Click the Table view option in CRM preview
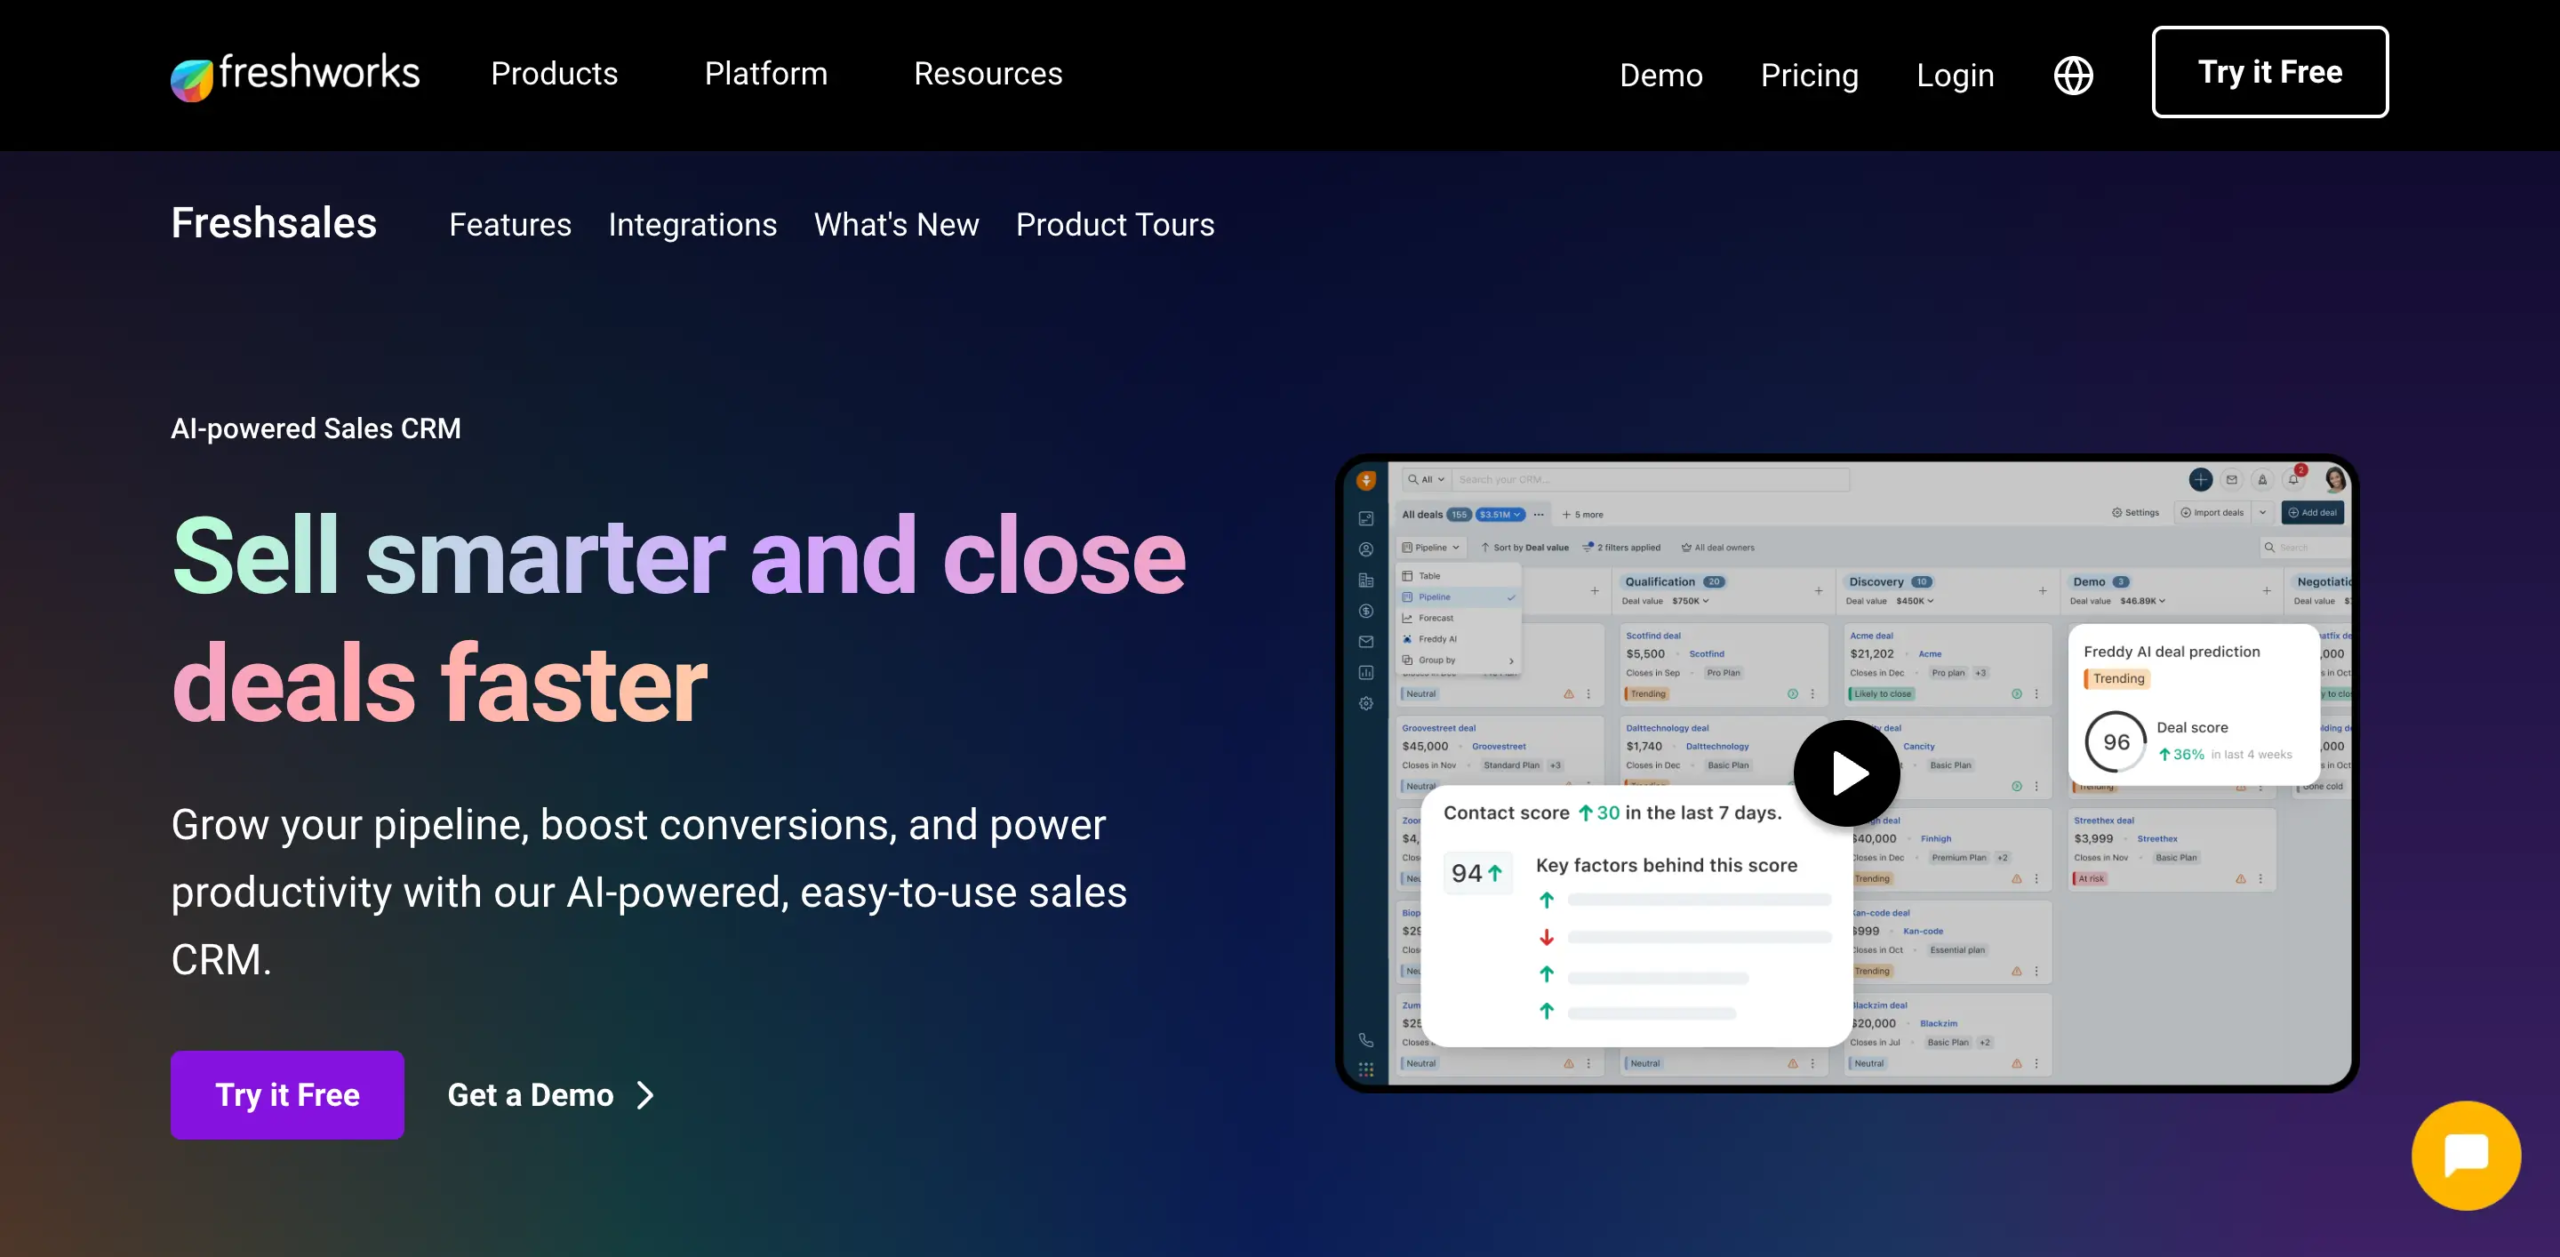 pos(1460,576)
